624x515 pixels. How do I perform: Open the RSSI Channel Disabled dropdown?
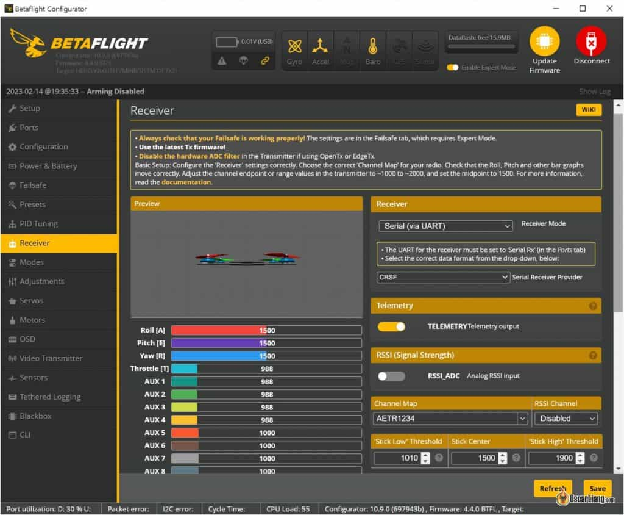point(566,418)
